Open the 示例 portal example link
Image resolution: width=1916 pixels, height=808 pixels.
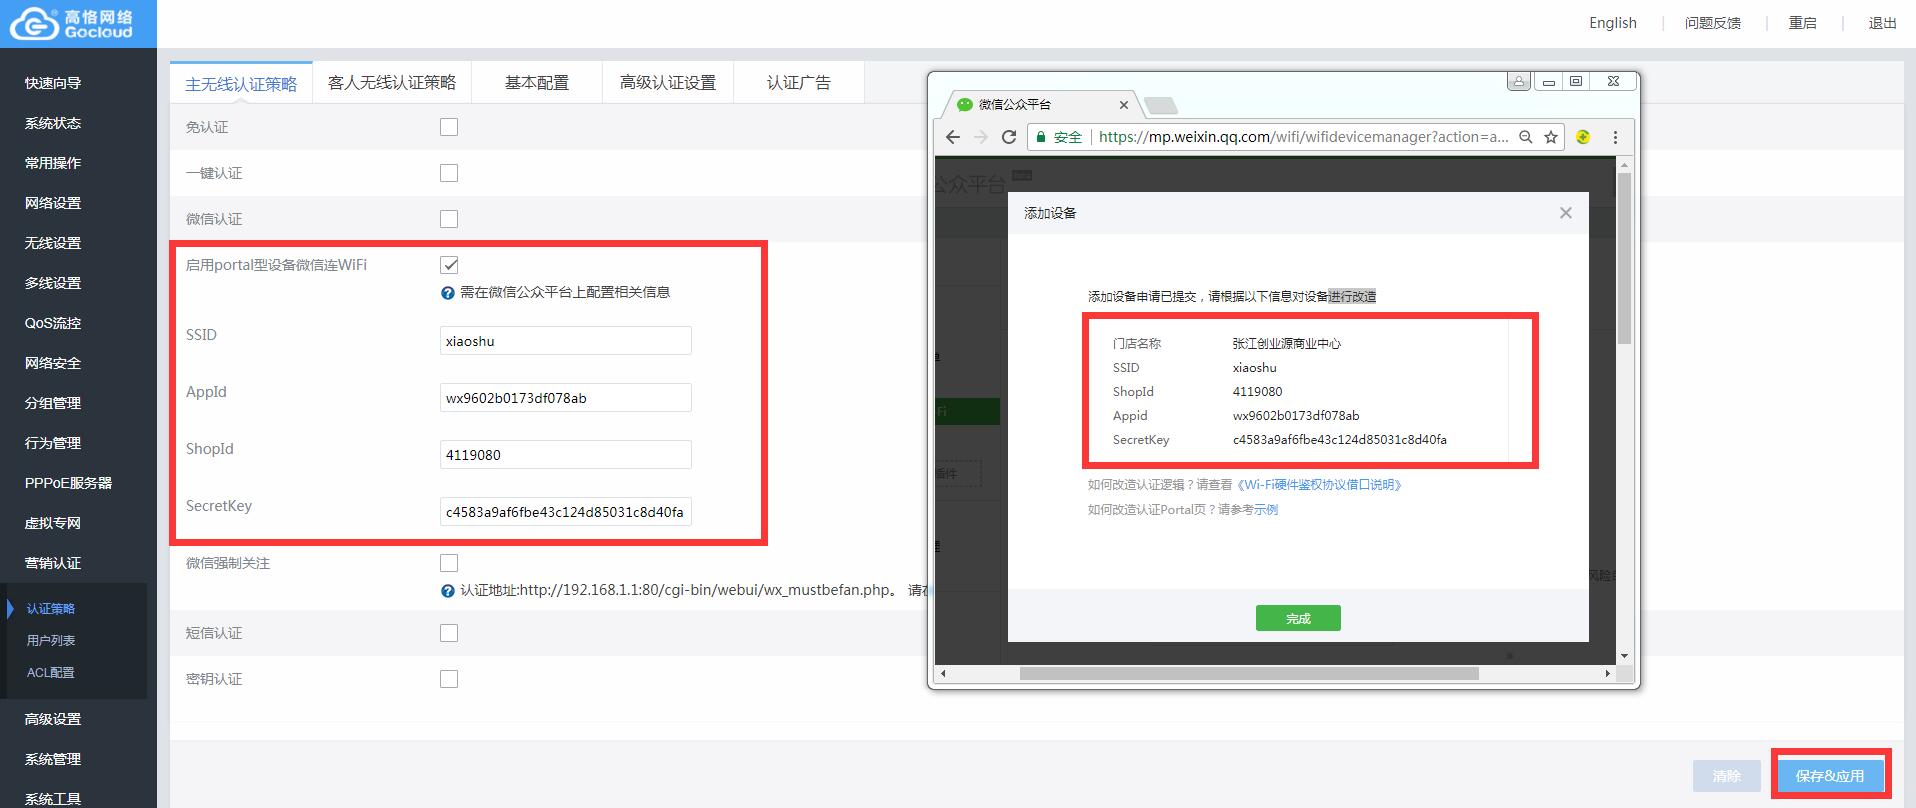pos(1266,510)
